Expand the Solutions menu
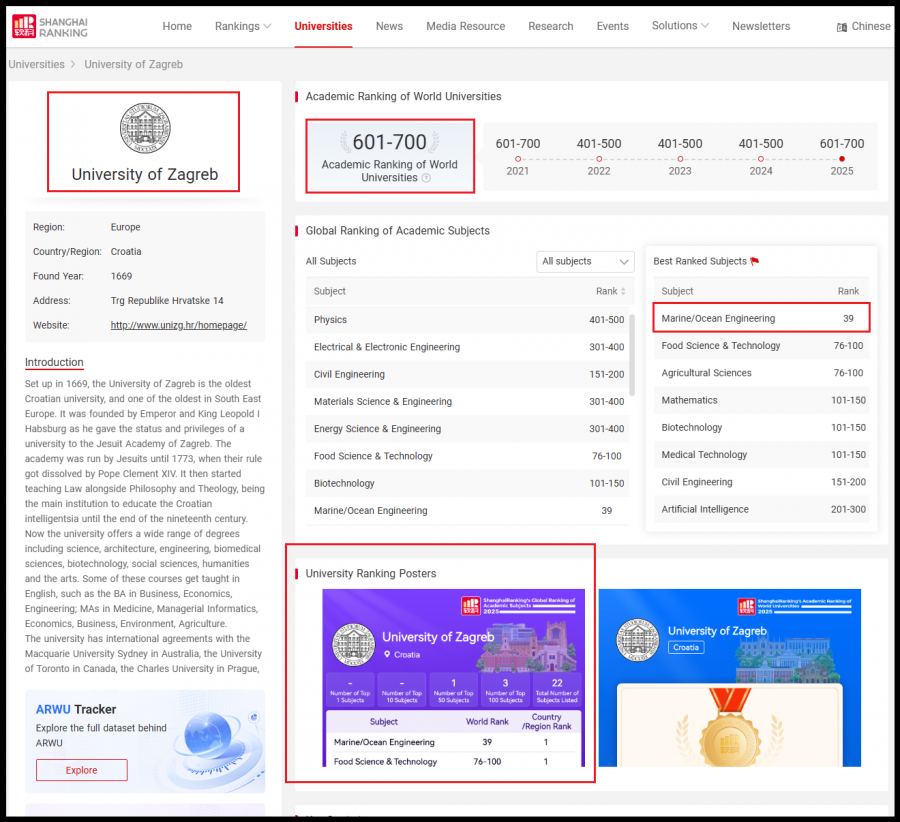This screenshot has width=900, height=822. click(x=680, y=26)
